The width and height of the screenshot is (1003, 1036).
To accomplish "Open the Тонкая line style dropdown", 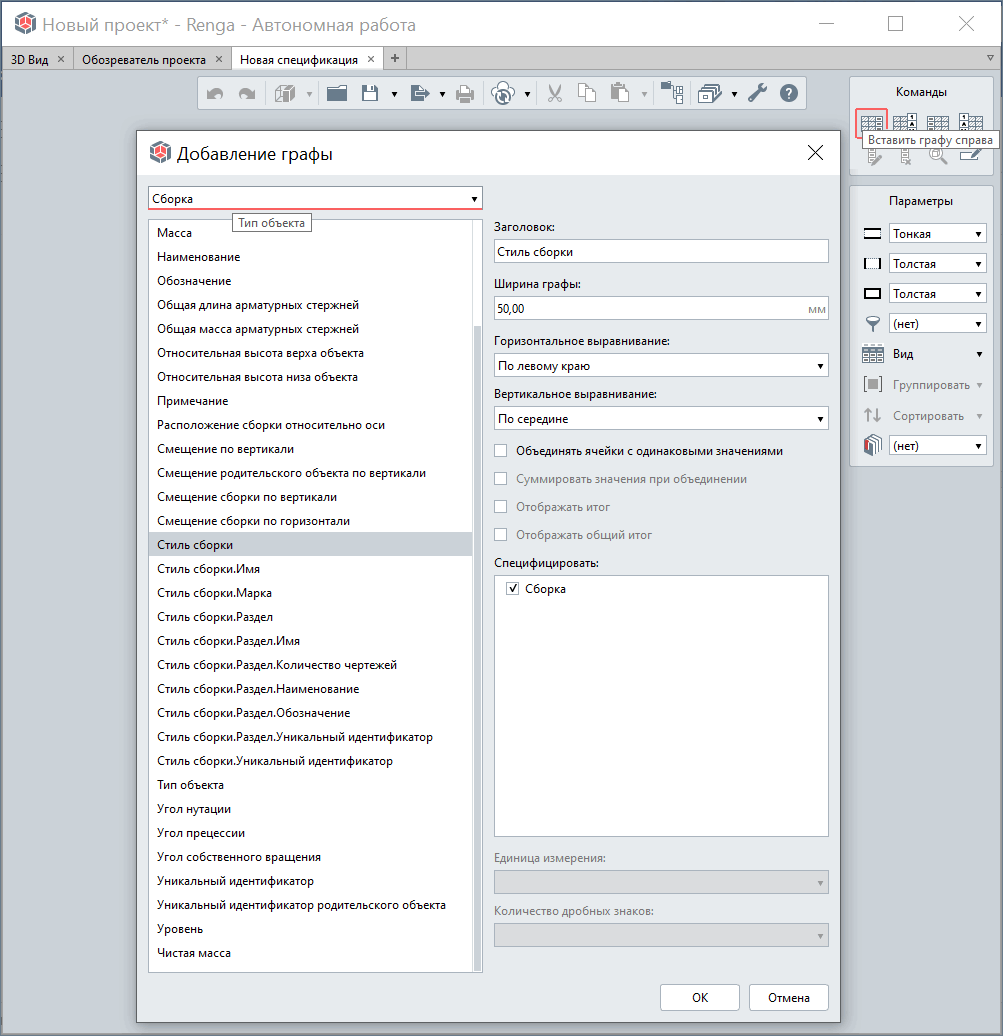I will pyautogui.click(x=938, y=234).
